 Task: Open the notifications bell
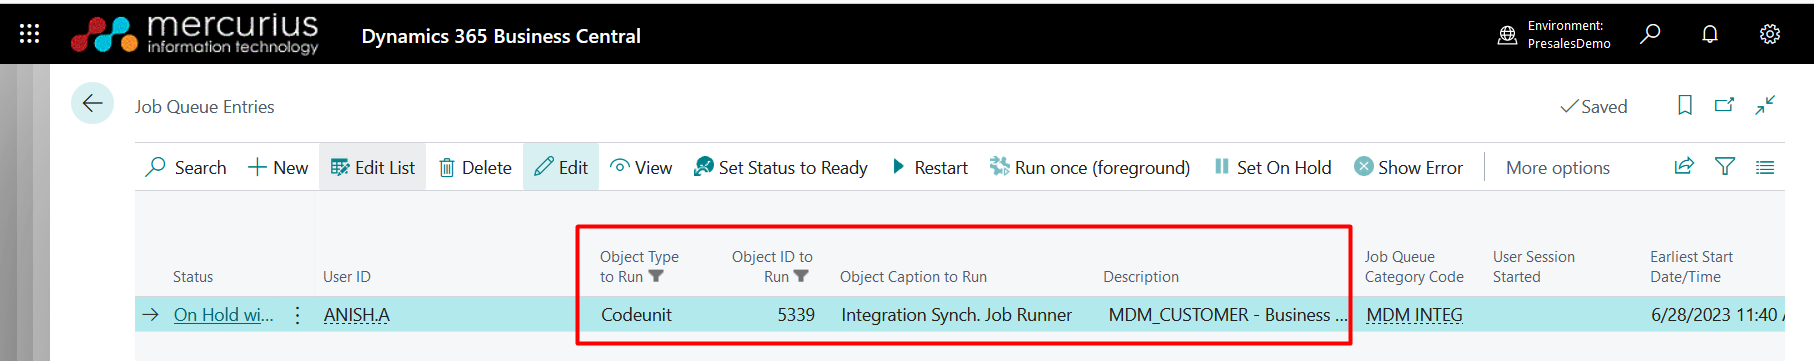pos(1710,34)
